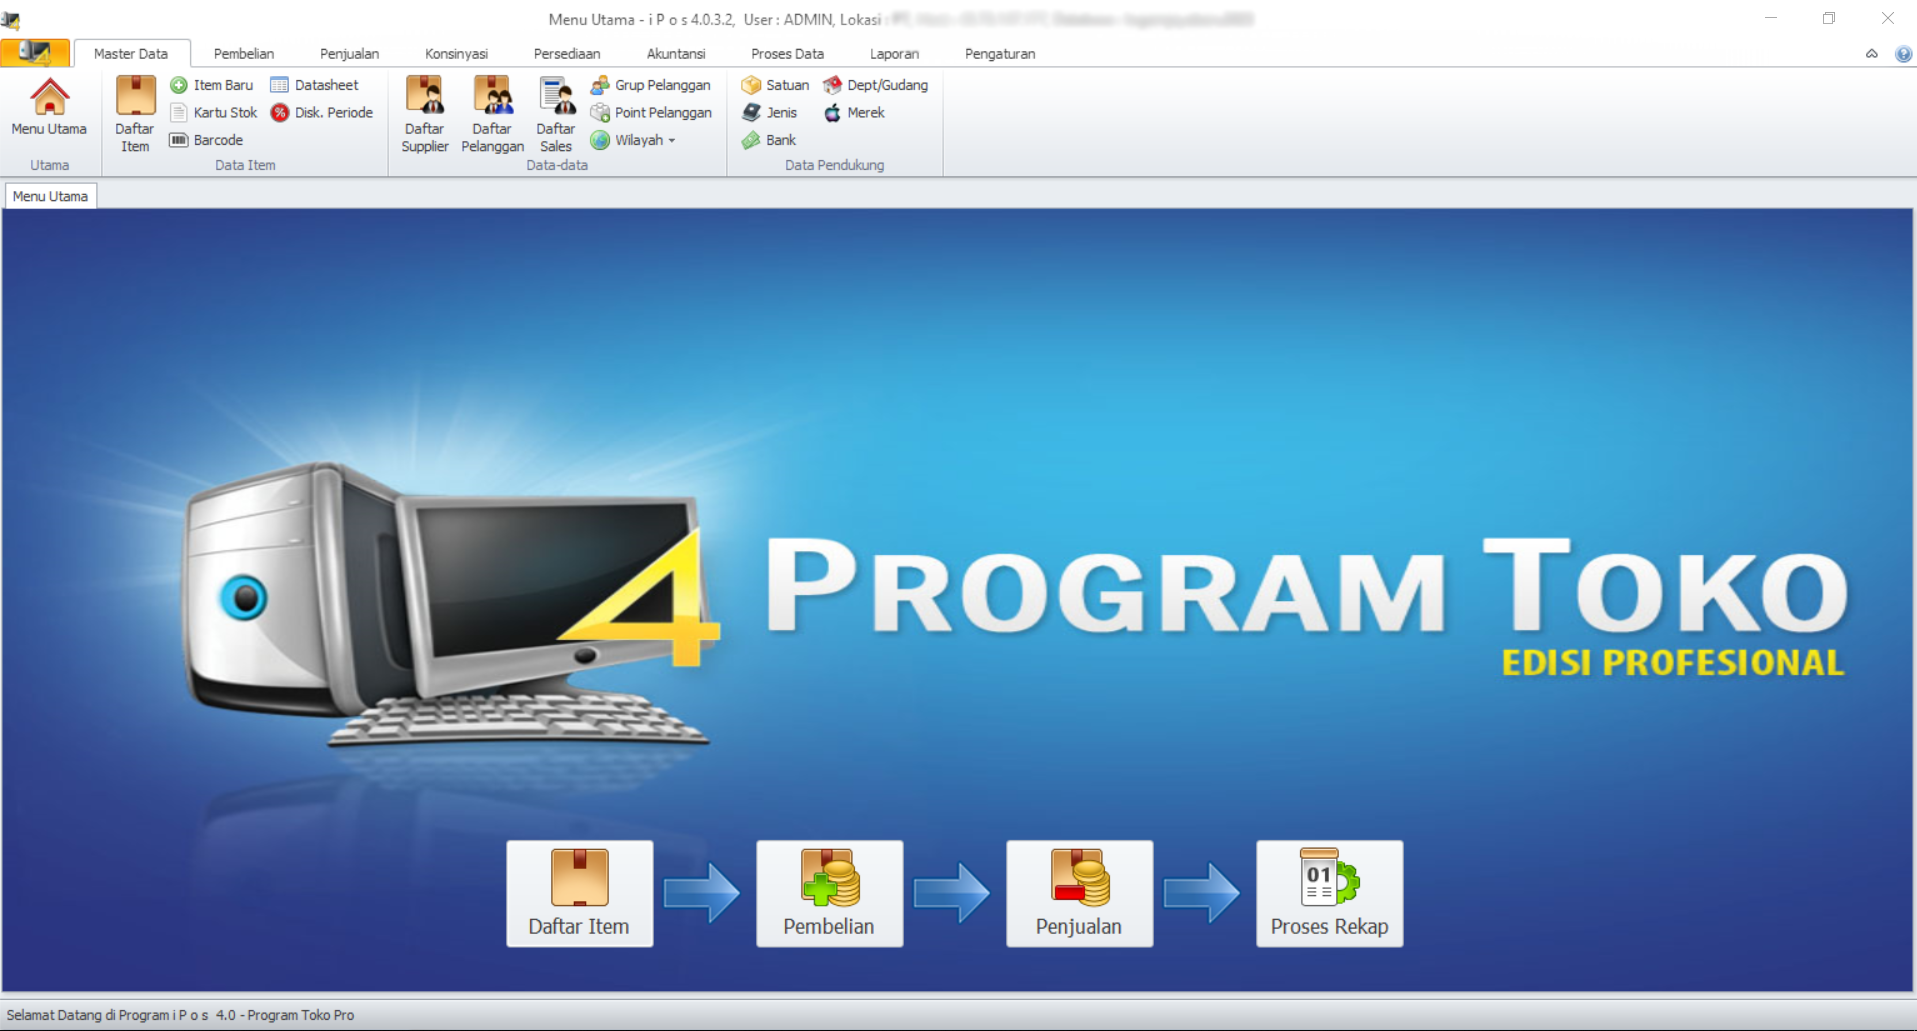Collapse the ribbon using the arrow

(x=1871, y=54)
